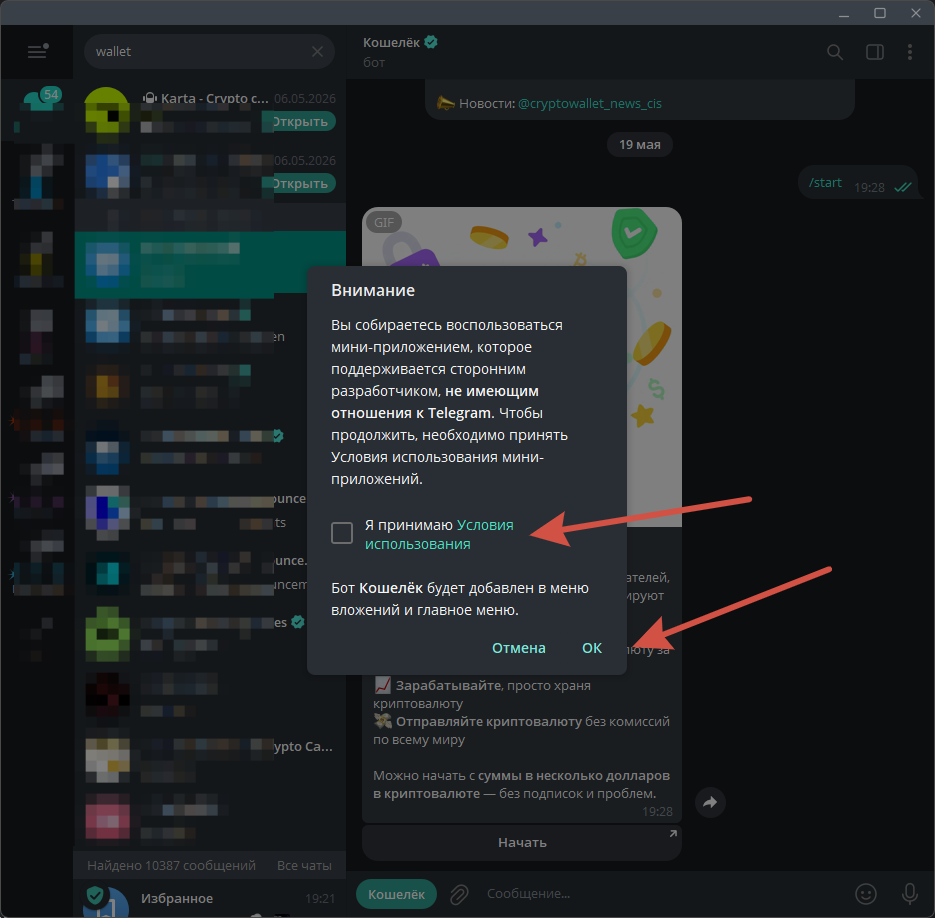Open the three-dot chat options menu
Image resolution: width=935 pixels, height=918 pixels.
(x=909, y=52)
